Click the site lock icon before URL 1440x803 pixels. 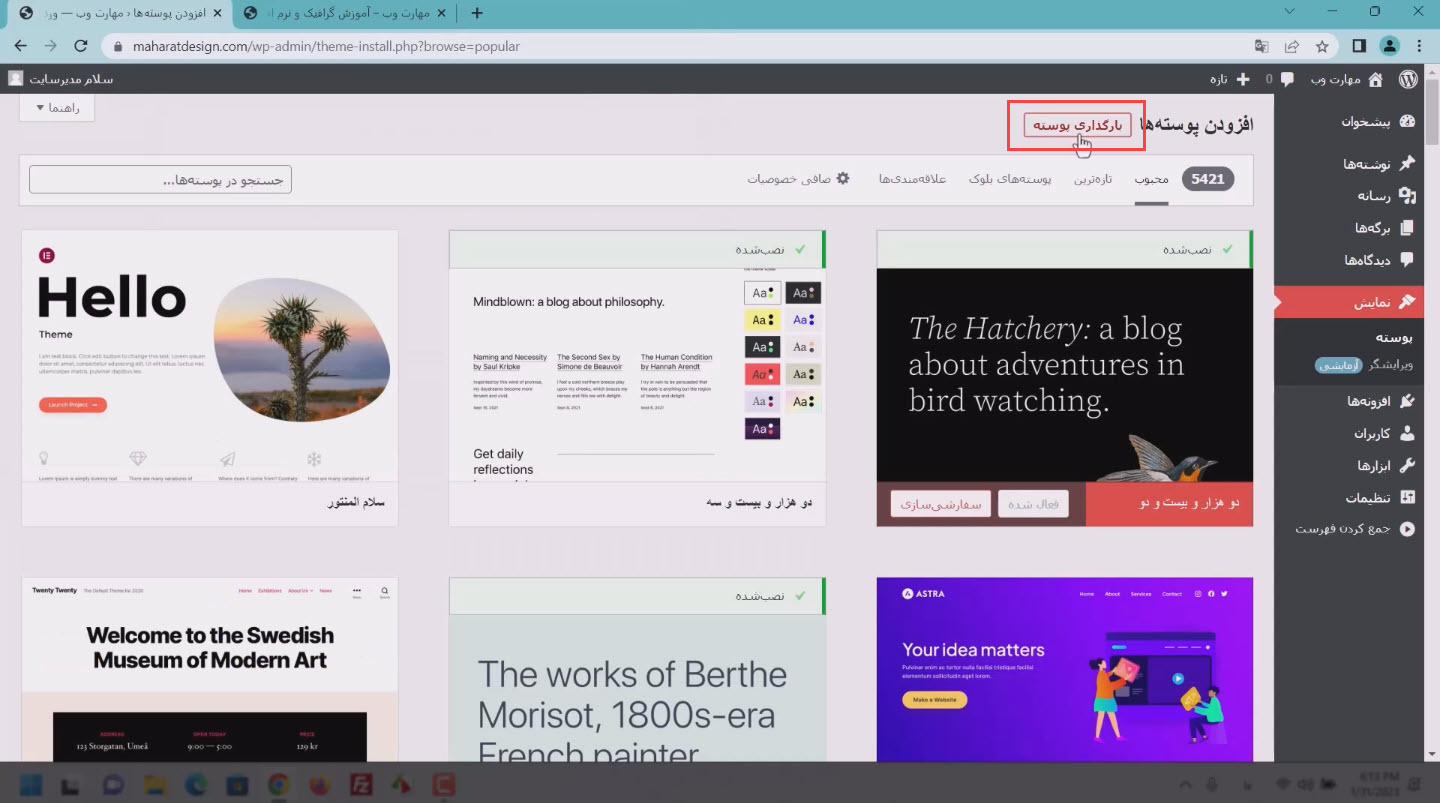pyautogui.click(x=118, y=46)
